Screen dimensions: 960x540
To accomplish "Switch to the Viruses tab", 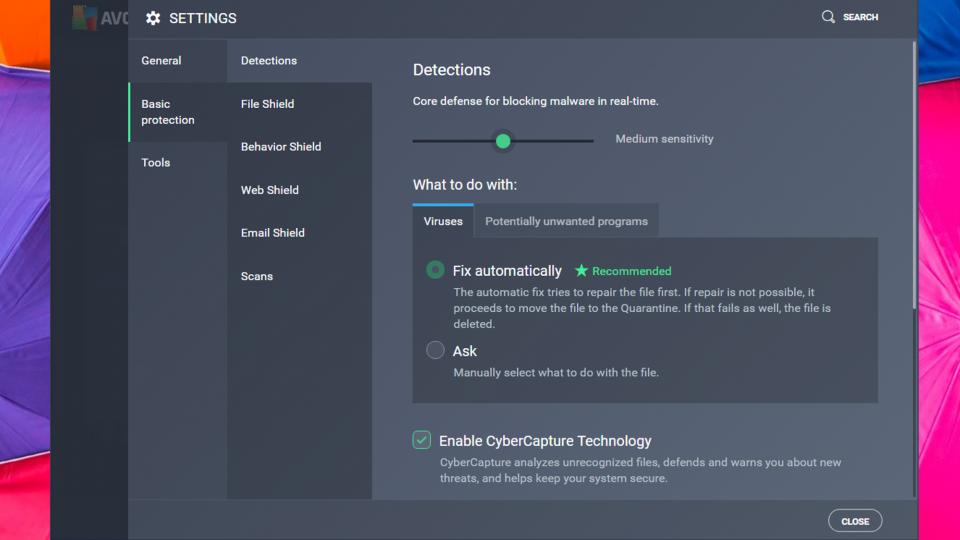I will click(443, 221).
